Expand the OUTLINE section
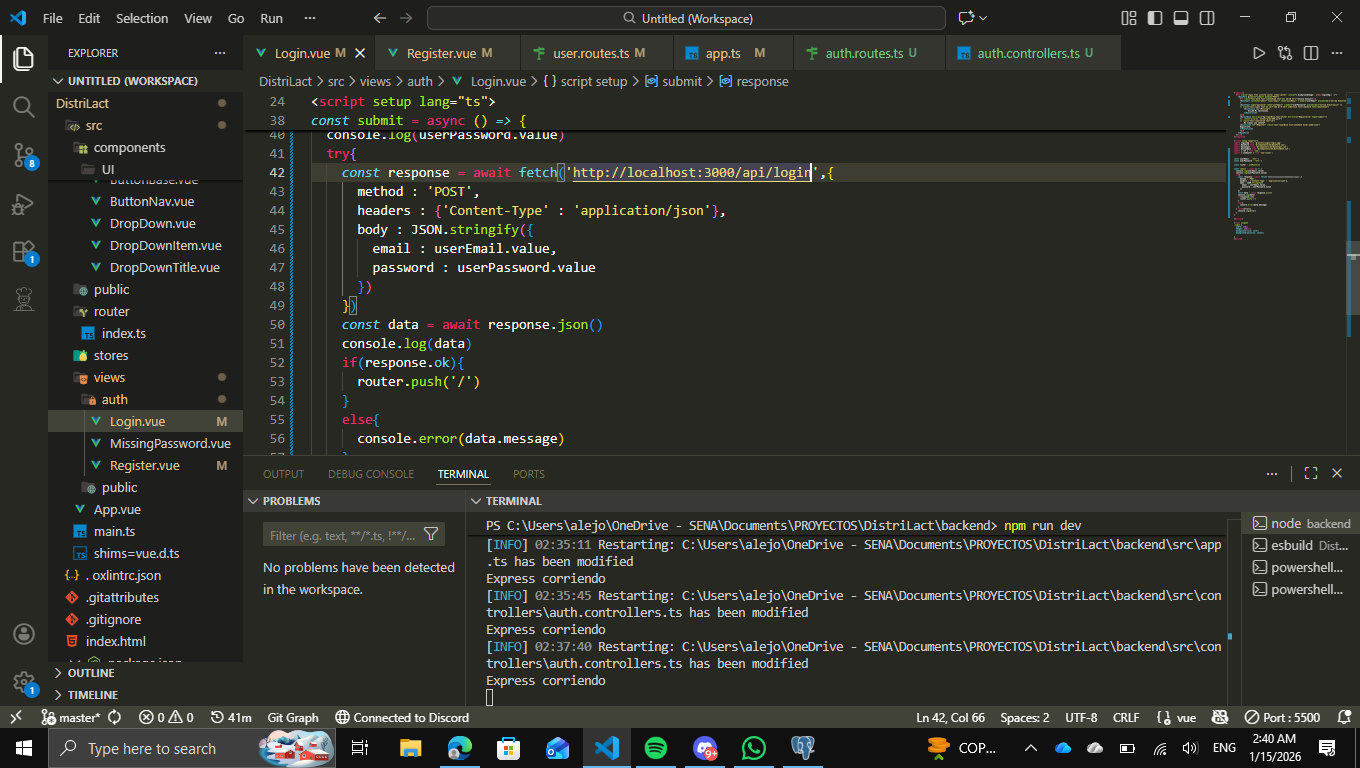The height and width of the screenshot is (768, 1360). [90, 673]
